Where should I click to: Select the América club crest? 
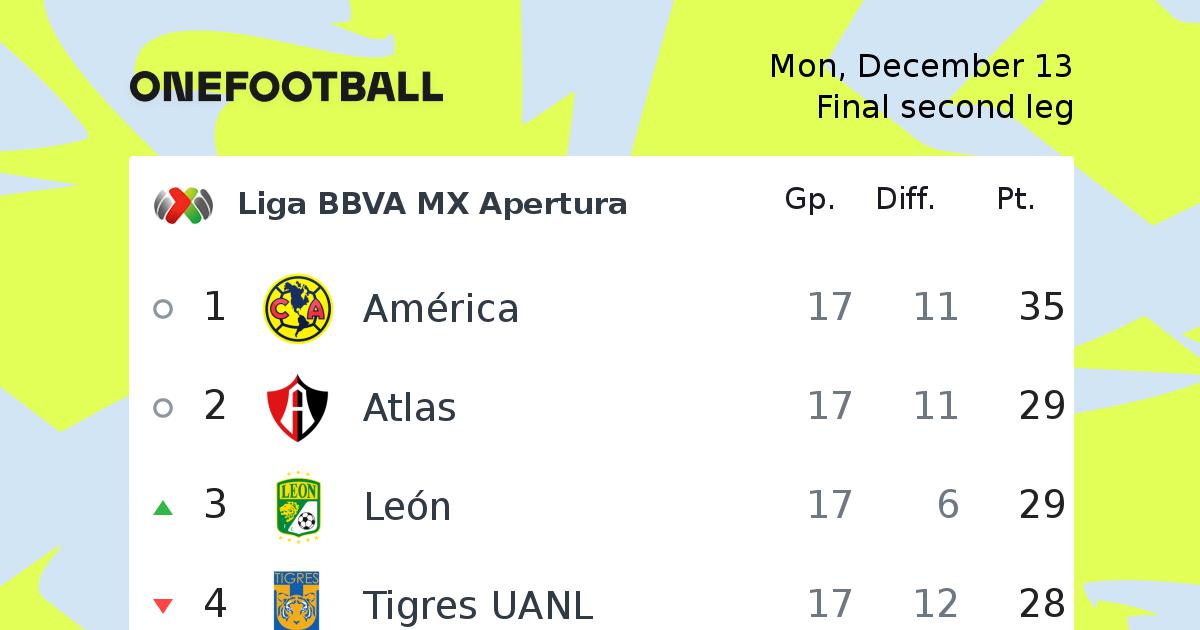tap(297, 308)
